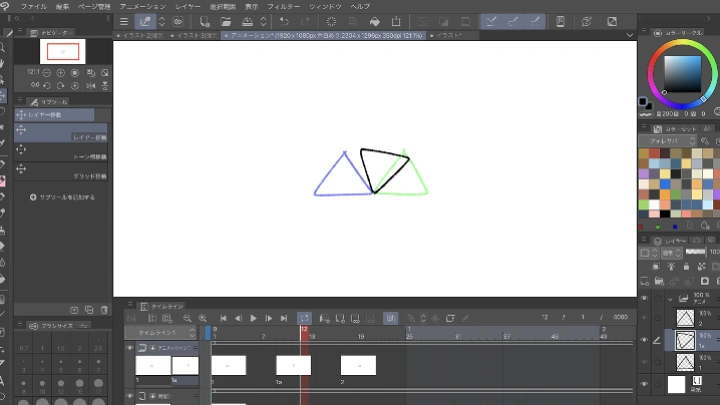Open the フィルター menu

(x=283, y=6)
